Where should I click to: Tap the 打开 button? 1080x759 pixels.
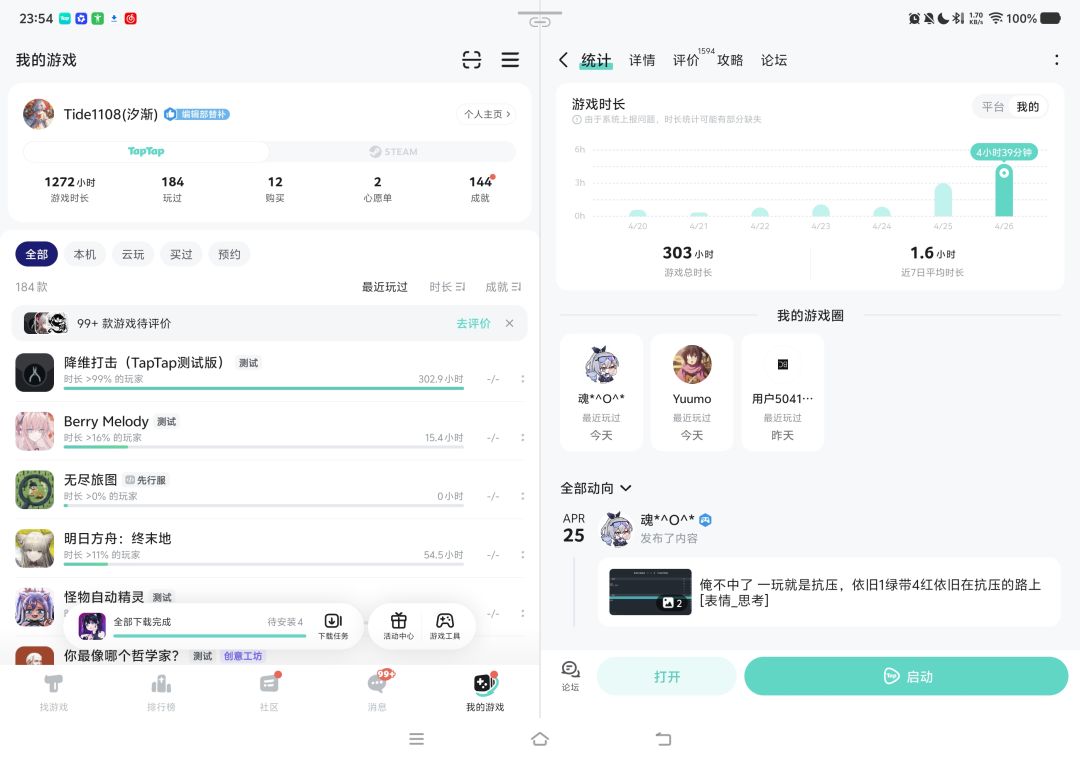[666, 676]
